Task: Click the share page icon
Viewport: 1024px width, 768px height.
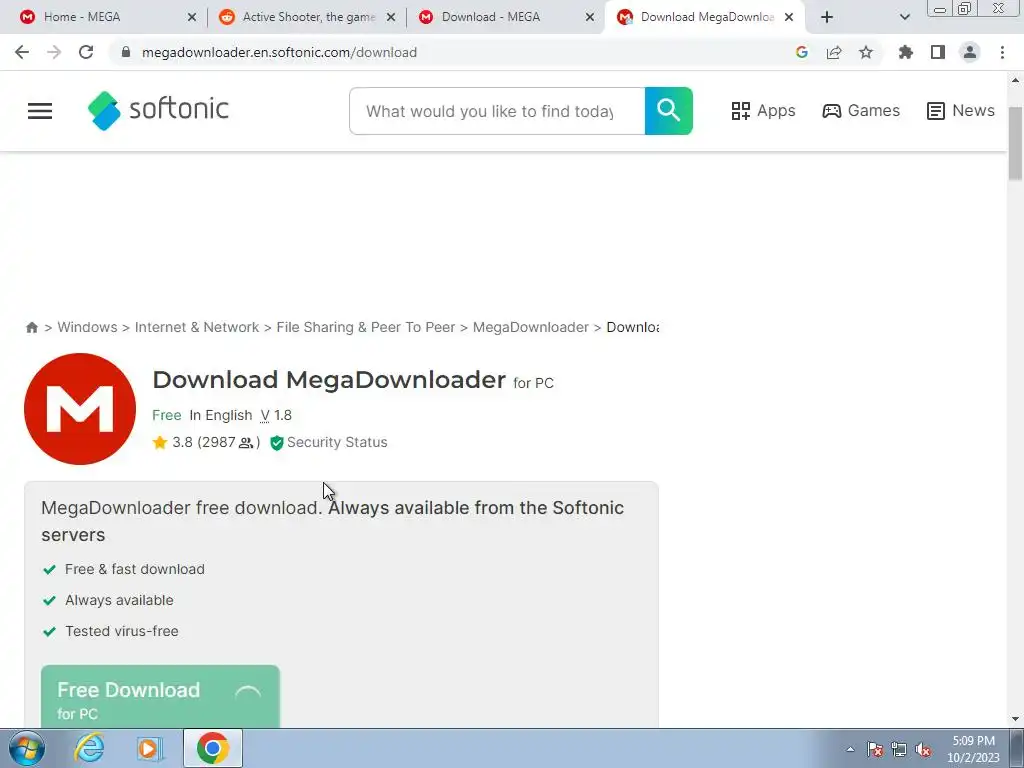Action: point(834,52)
